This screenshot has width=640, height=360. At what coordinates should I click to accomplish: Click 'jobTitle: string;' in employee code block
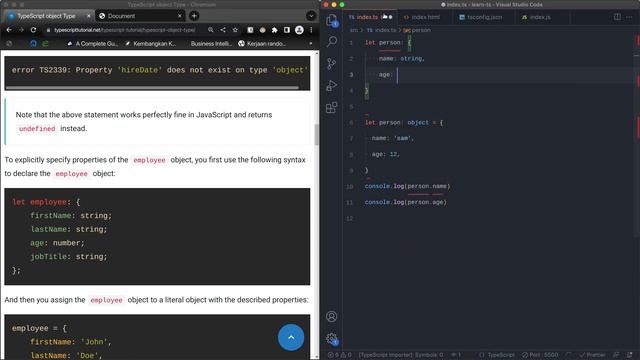[x=69, y=257]
